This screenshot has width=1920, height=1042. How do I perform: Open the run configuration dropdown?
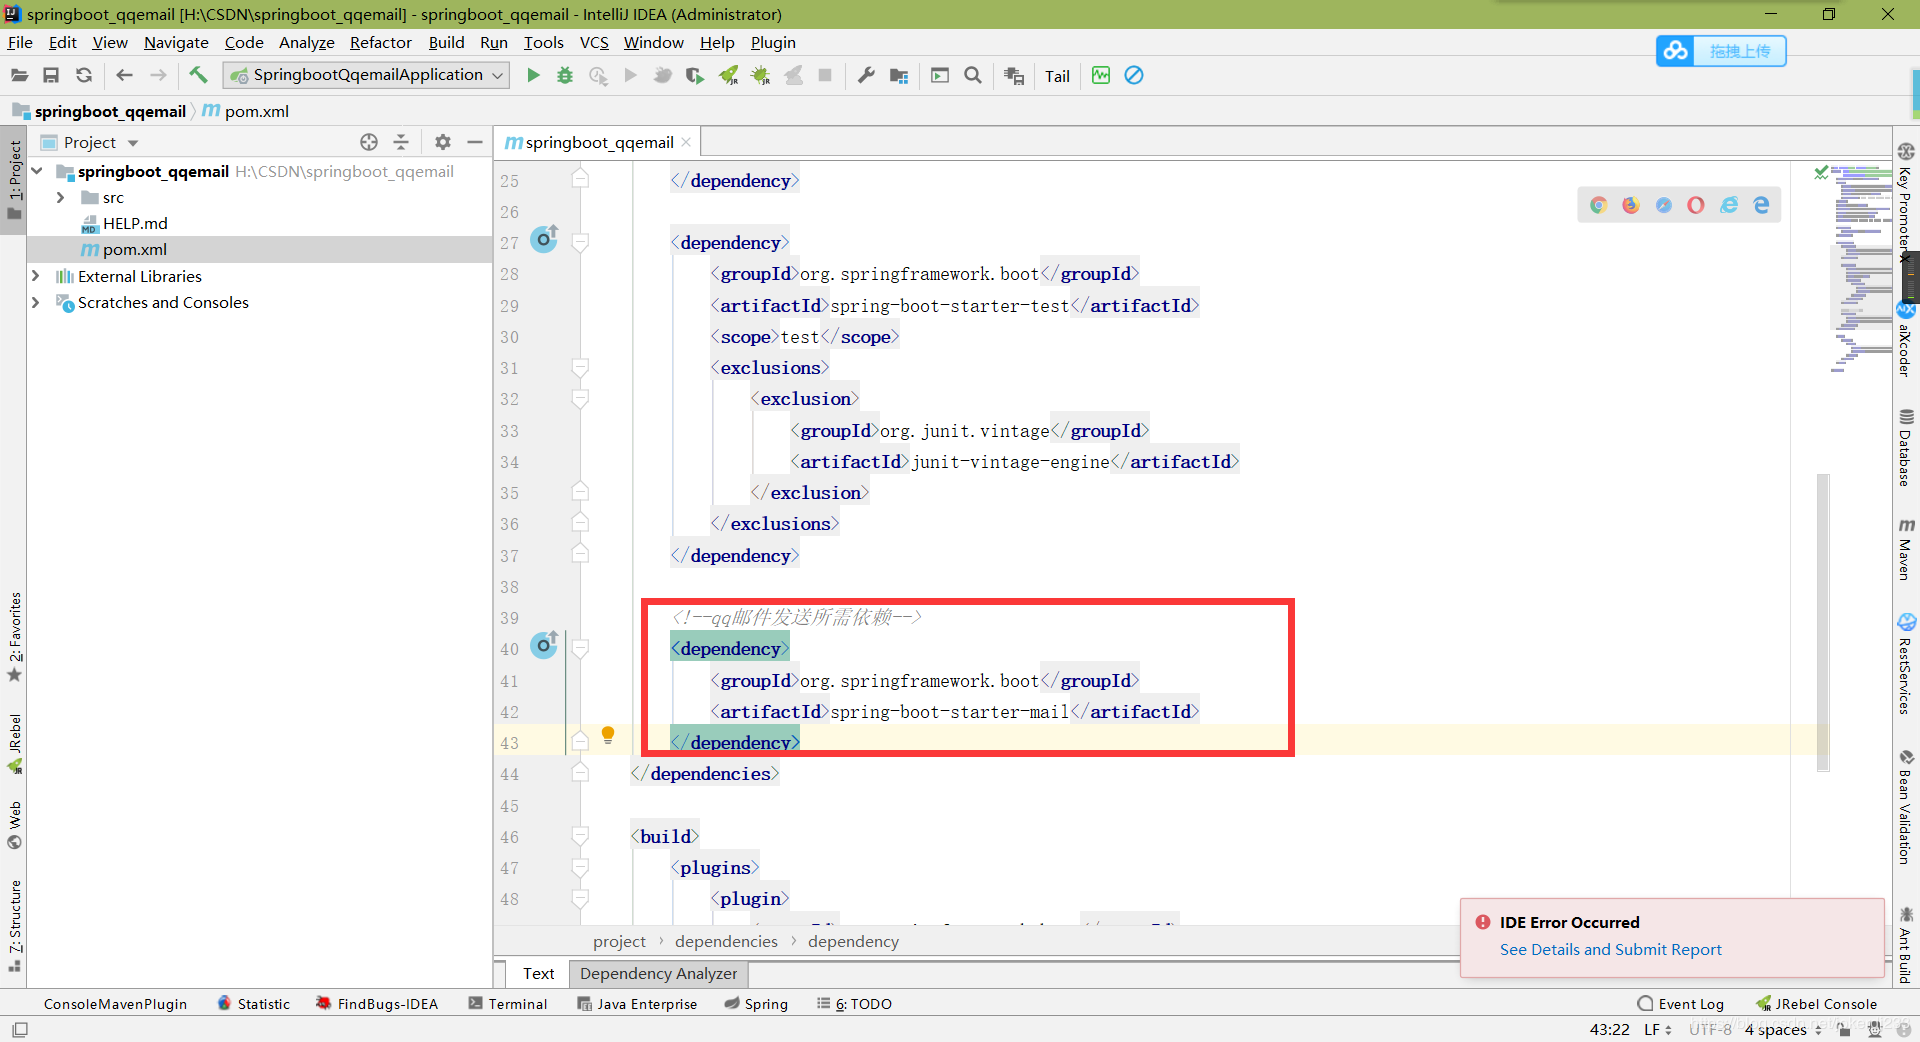click(366, 75)
